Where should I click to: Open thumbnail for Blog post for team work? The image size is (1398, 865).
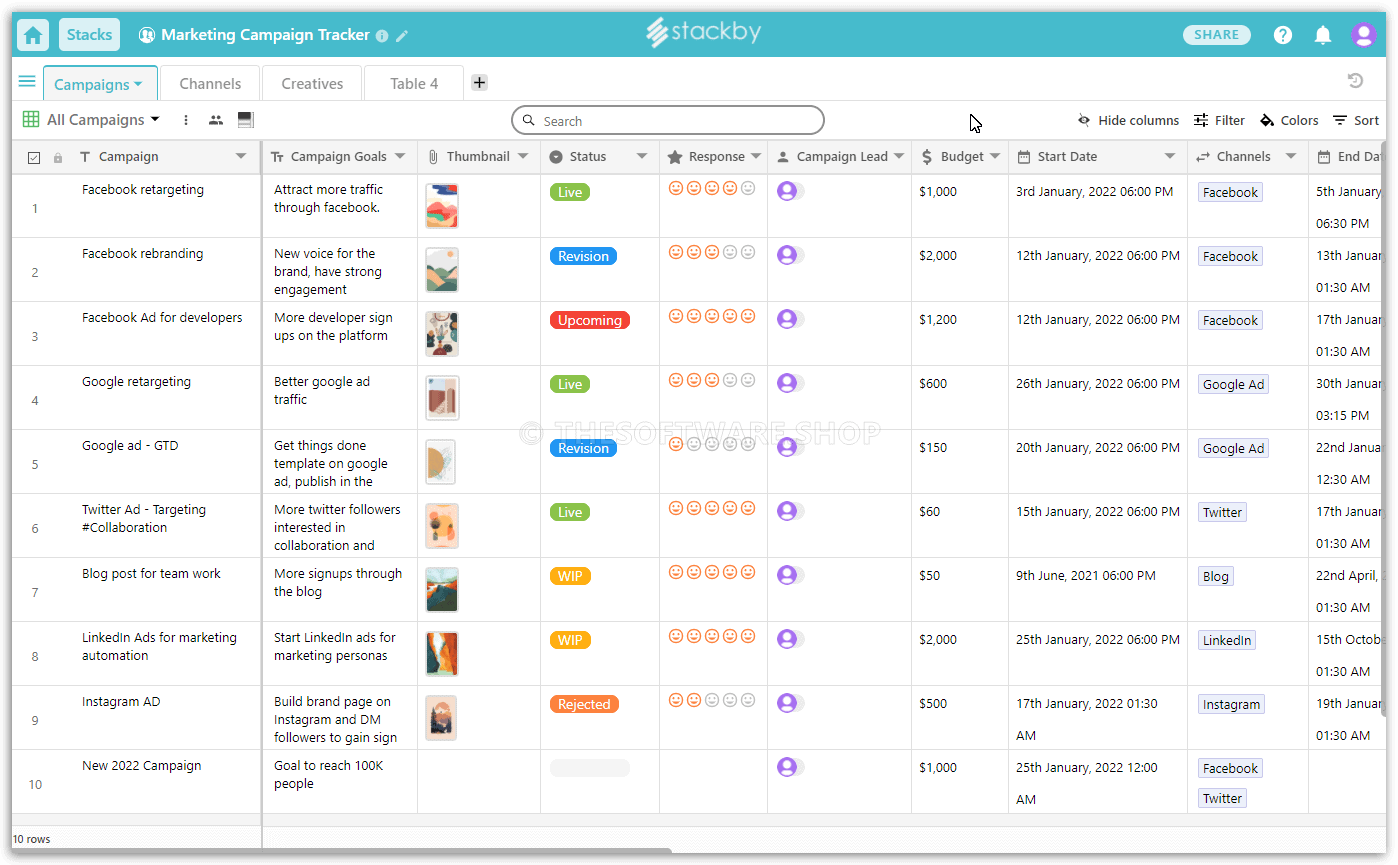[x=441, y=590]
